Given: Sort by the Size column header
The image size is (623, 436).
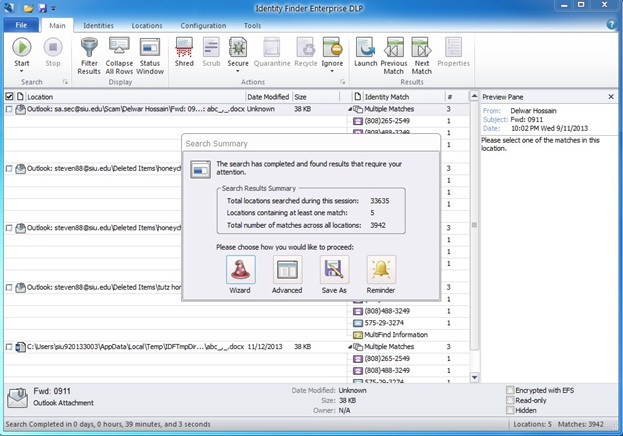Looking at the screenshot, I should pos(316,97).
